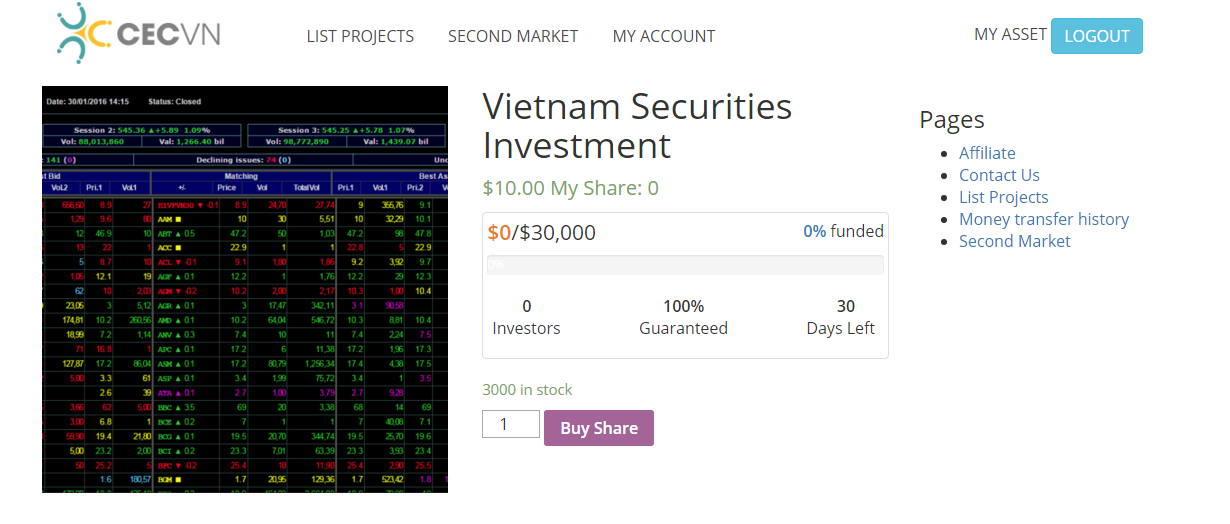Click the 100% Guaranteed statistic
This screenshot has height=524, width=1230.
pos(683,317)
